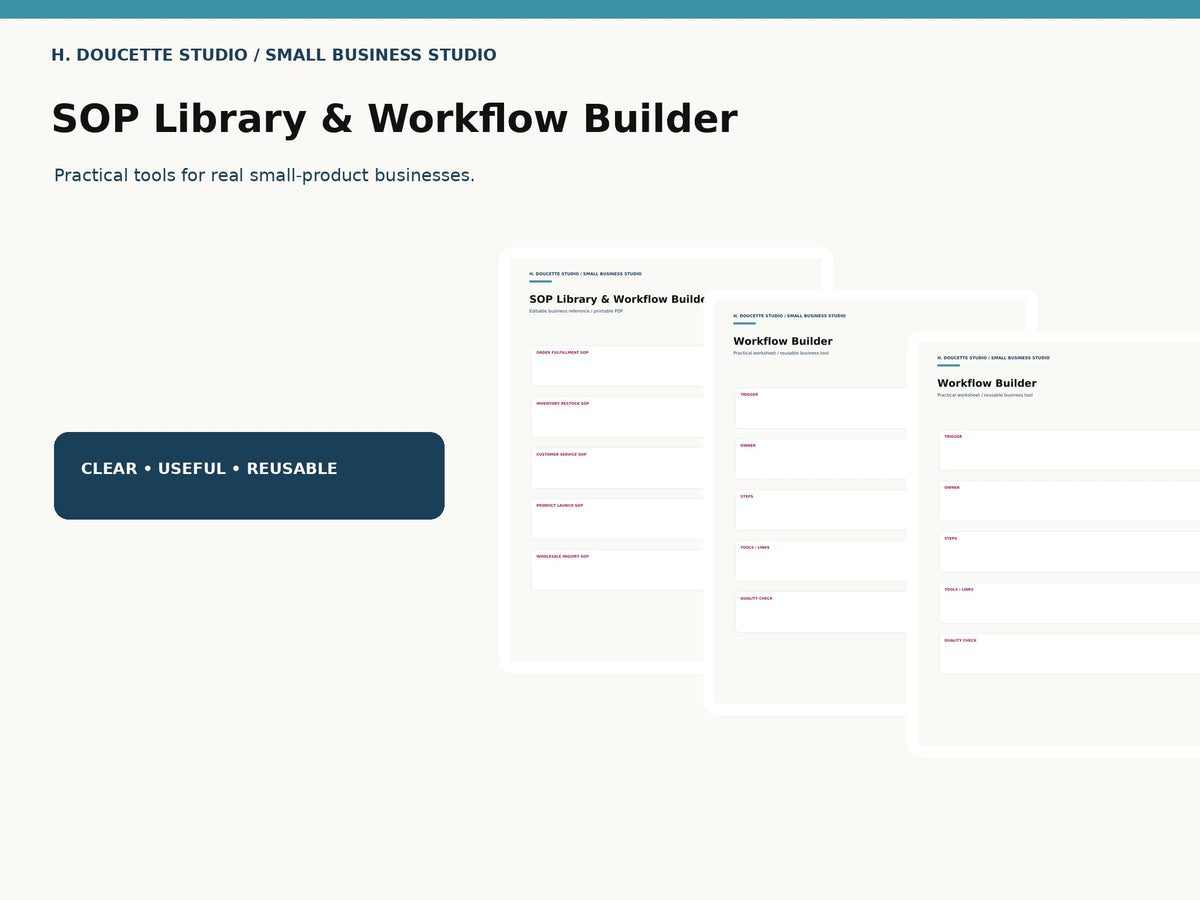This screenshot has height=900, width=1200.
Task: Click the Workflow Builder heading on the front page
Action: pyautogui.click(x=987, y=383)
